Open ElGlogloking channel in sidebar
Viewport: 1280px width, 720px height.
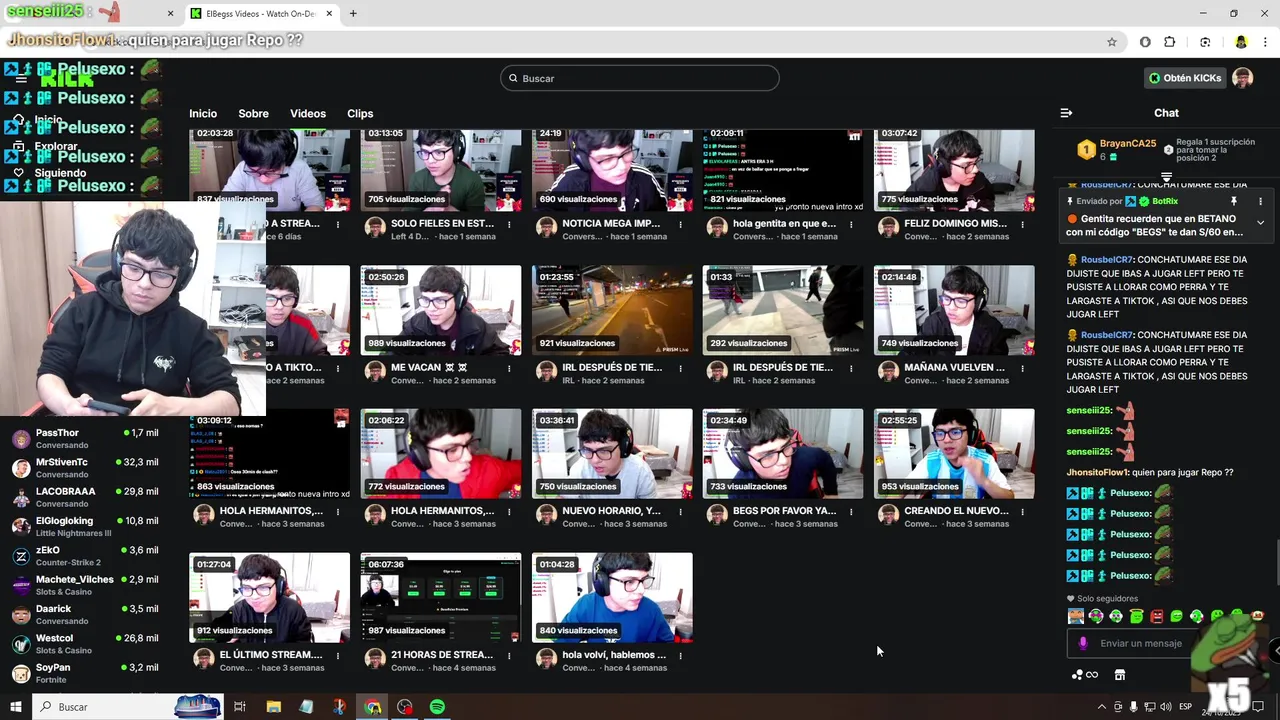[84, 527]
